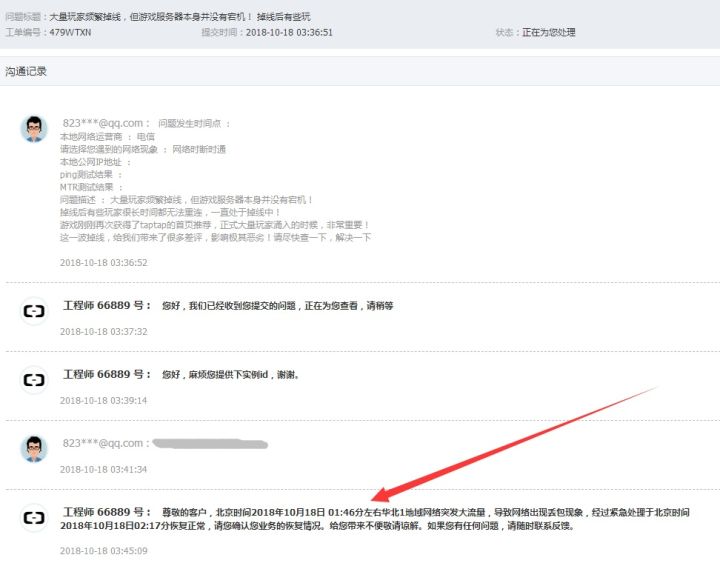This screenshot has height=569, width=720.
Task: Click the line 这一波掉线，给我们带来了很多差评
Action: (215, 237)
